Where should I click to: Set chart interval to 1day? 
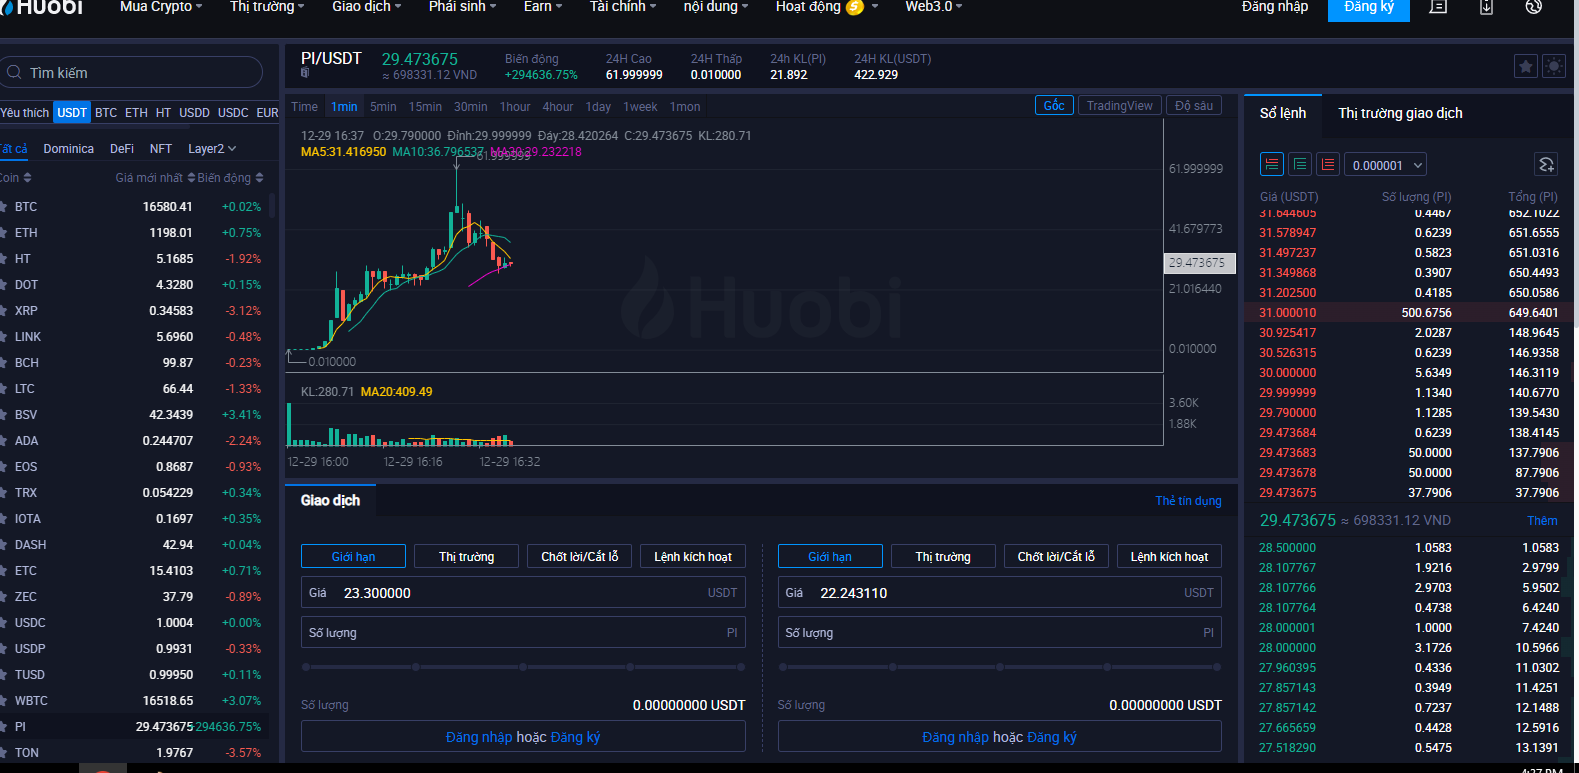pyautogui.click(x=598, y=106)
